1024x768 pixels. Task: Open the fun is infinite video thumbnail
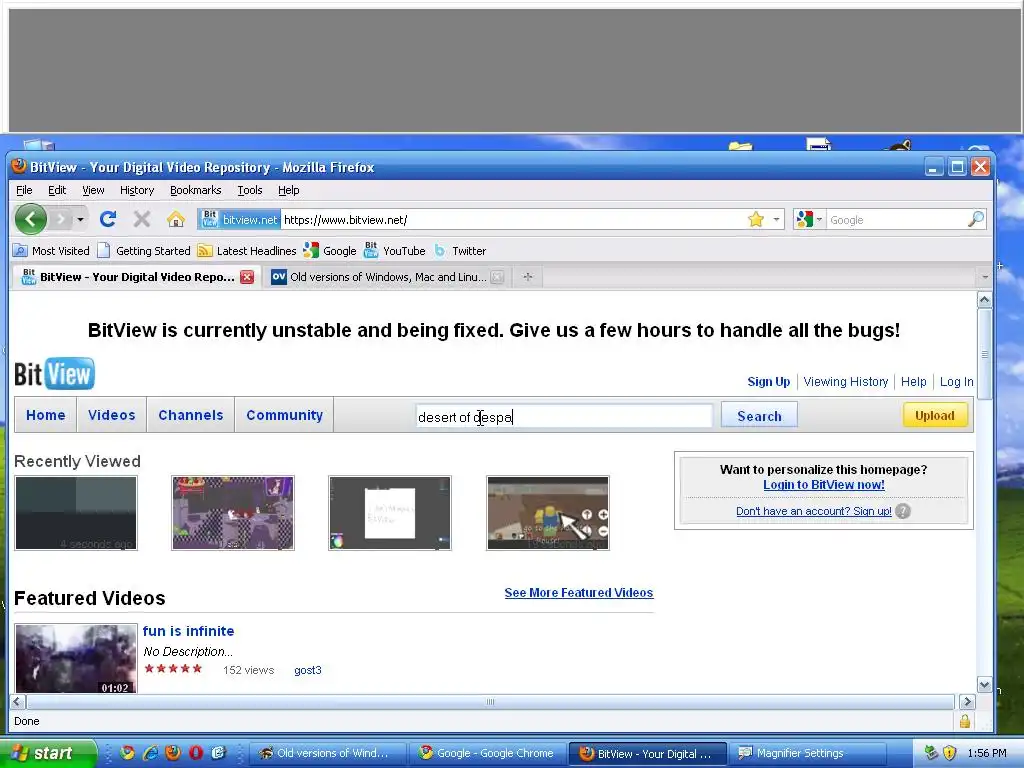(76, 658)
